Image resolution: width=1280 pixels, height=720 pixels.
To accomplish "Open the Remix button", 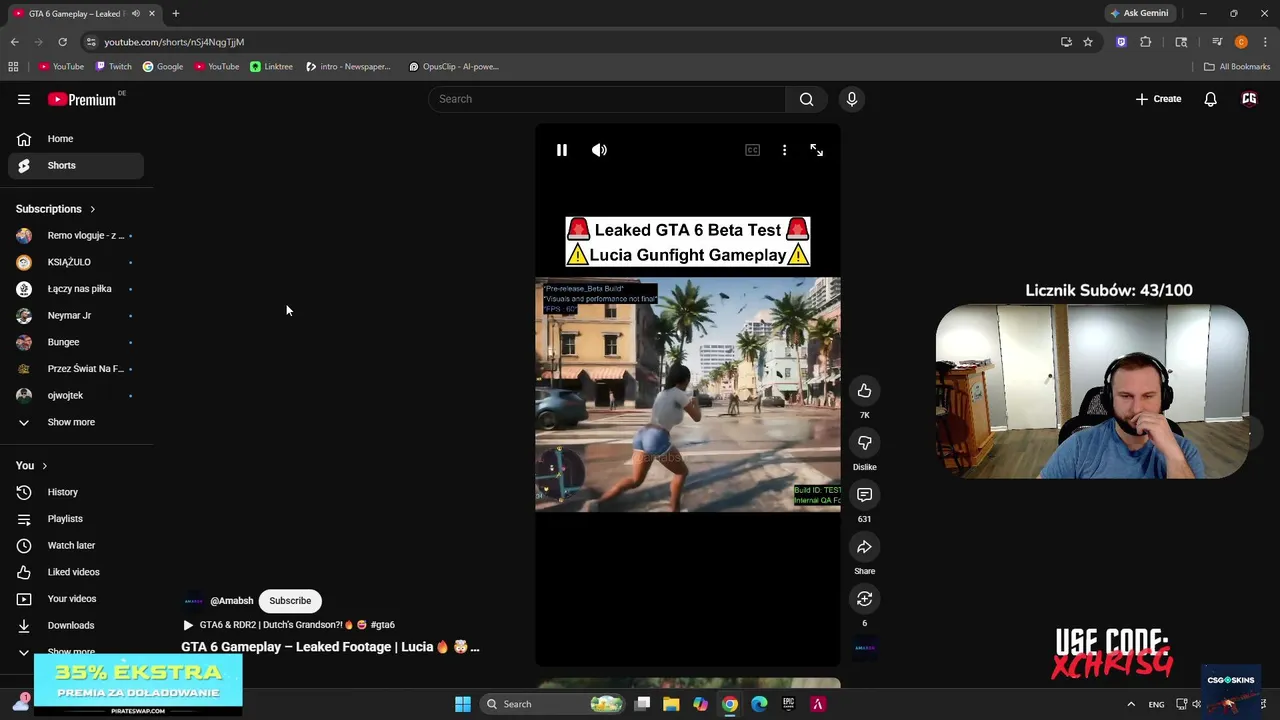I will 865,599.
